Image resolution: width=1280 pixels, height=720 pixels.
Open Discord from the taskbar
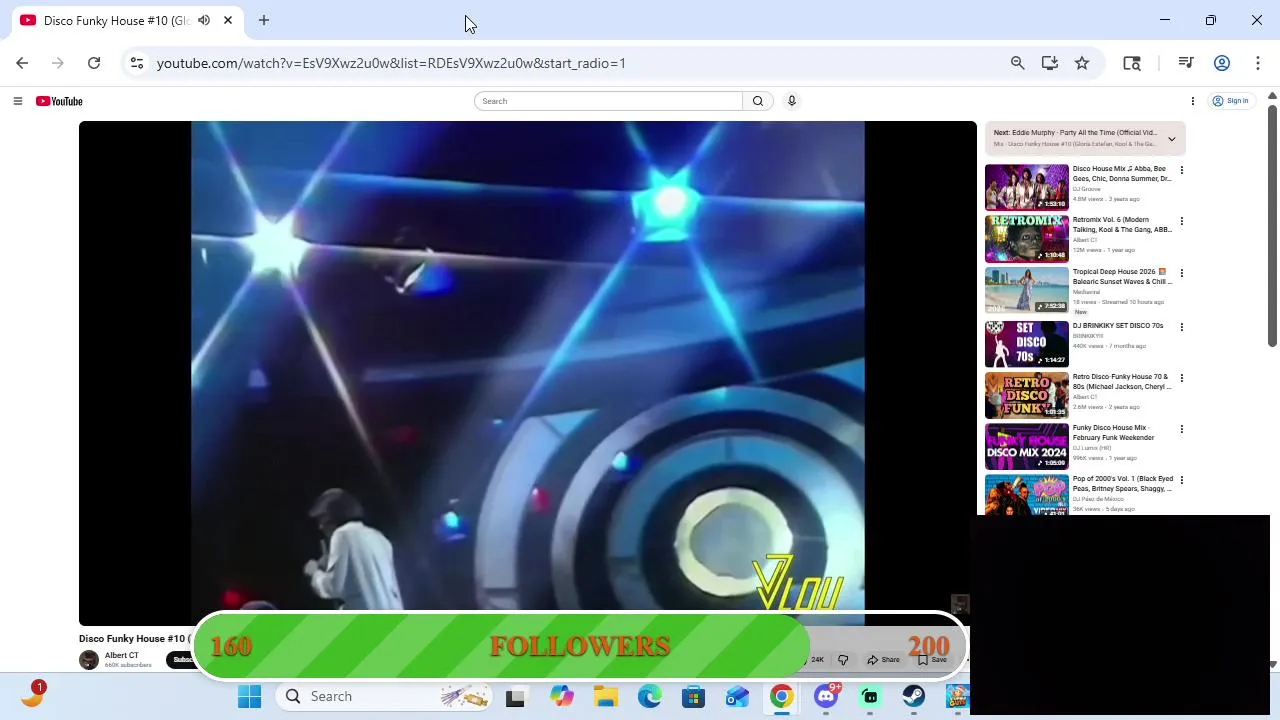[x=826, y=697]
